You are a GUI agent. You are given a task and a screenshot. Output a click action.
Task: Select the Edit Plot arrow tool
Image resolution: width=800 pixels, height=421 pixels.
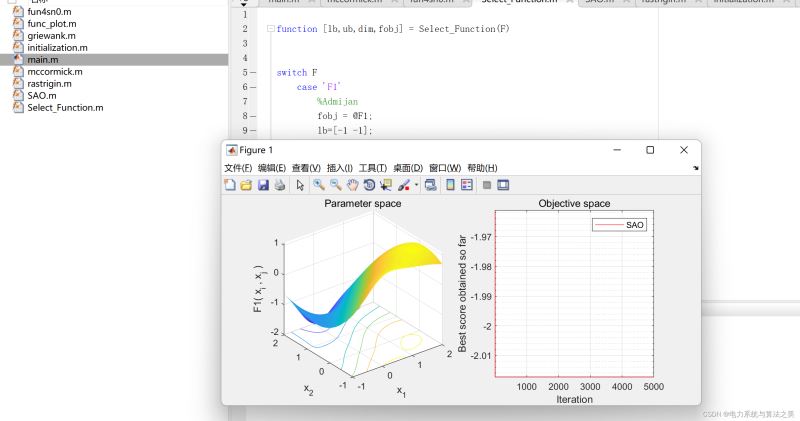[x=299, y=185]
